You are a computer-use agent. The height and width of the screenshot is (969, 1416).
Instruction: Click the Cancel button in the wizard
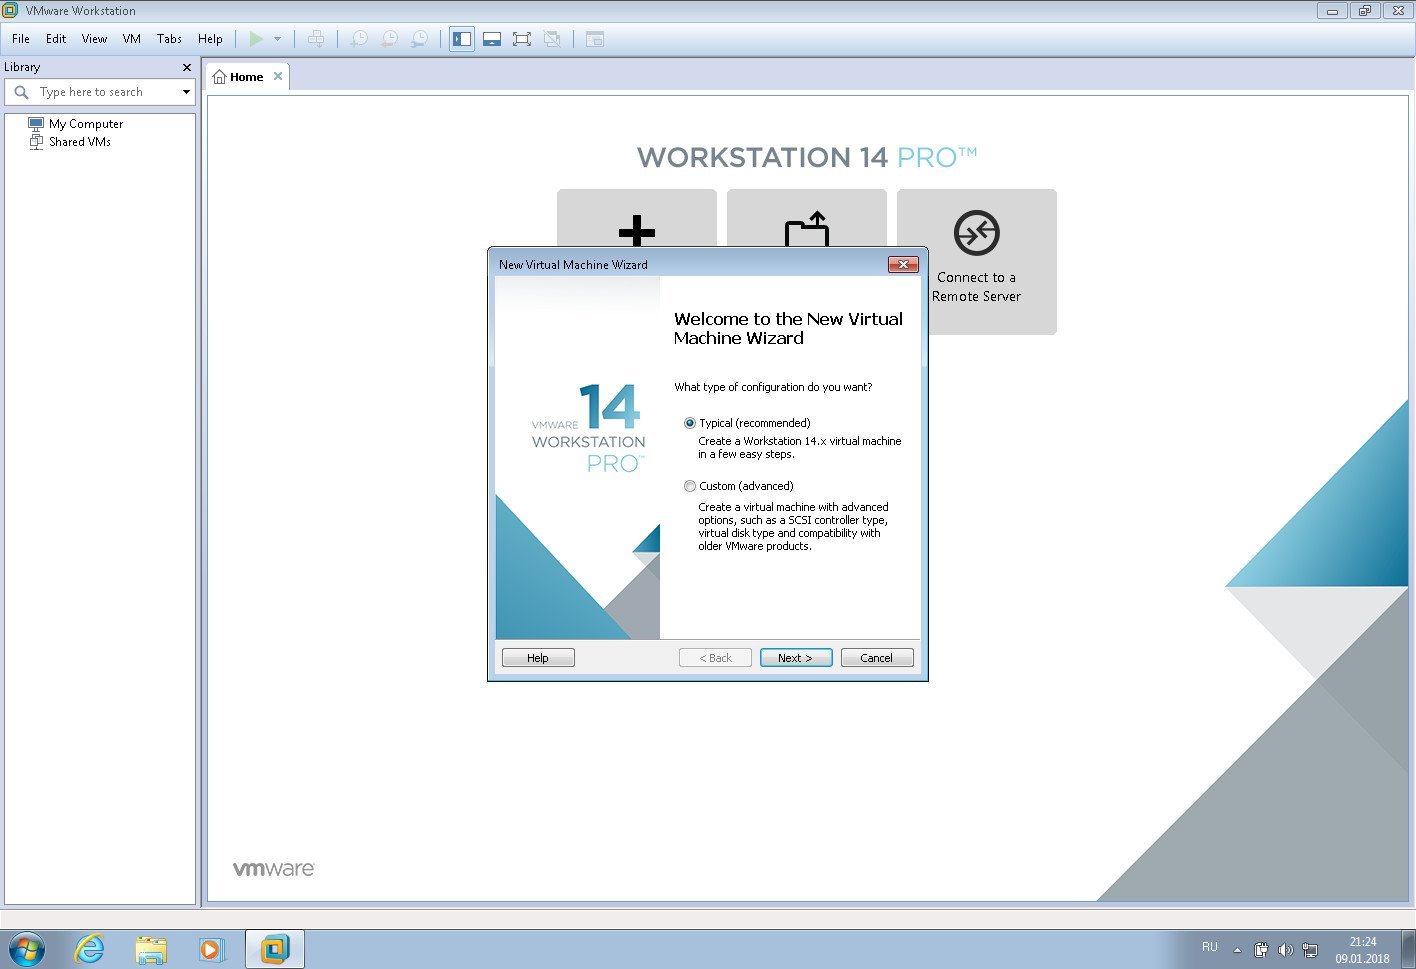click(877, 658)
